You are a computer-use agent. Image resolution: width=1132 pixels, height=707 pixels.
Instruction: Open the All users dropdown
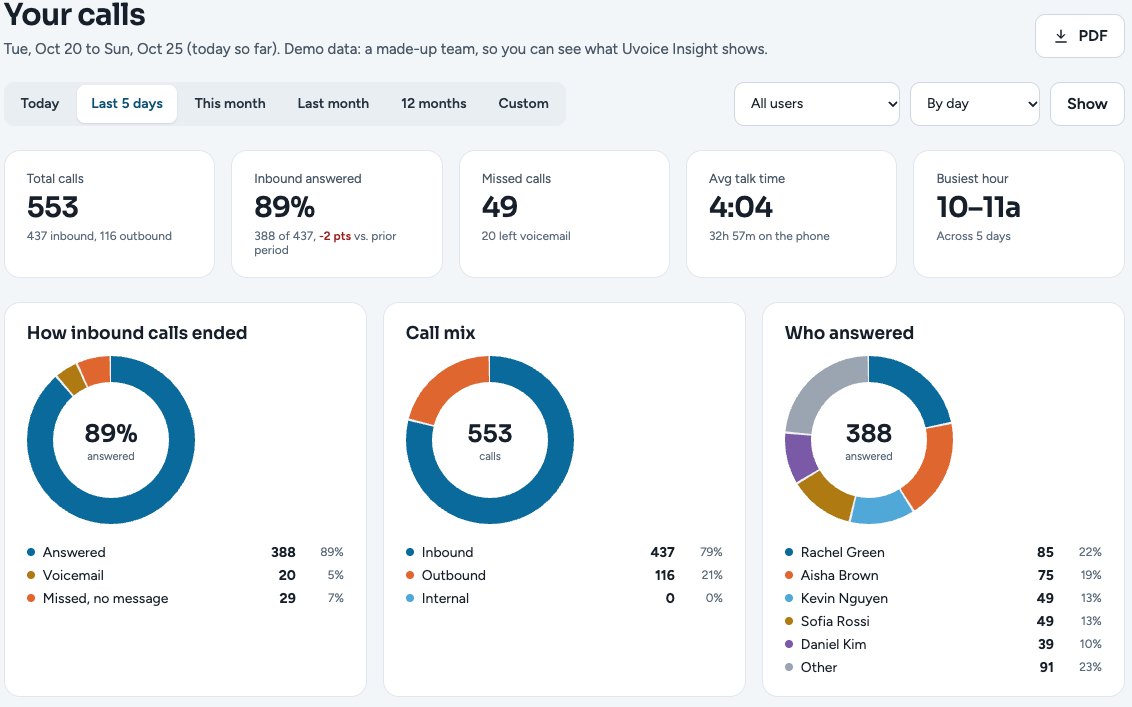[x=817, y=103]
